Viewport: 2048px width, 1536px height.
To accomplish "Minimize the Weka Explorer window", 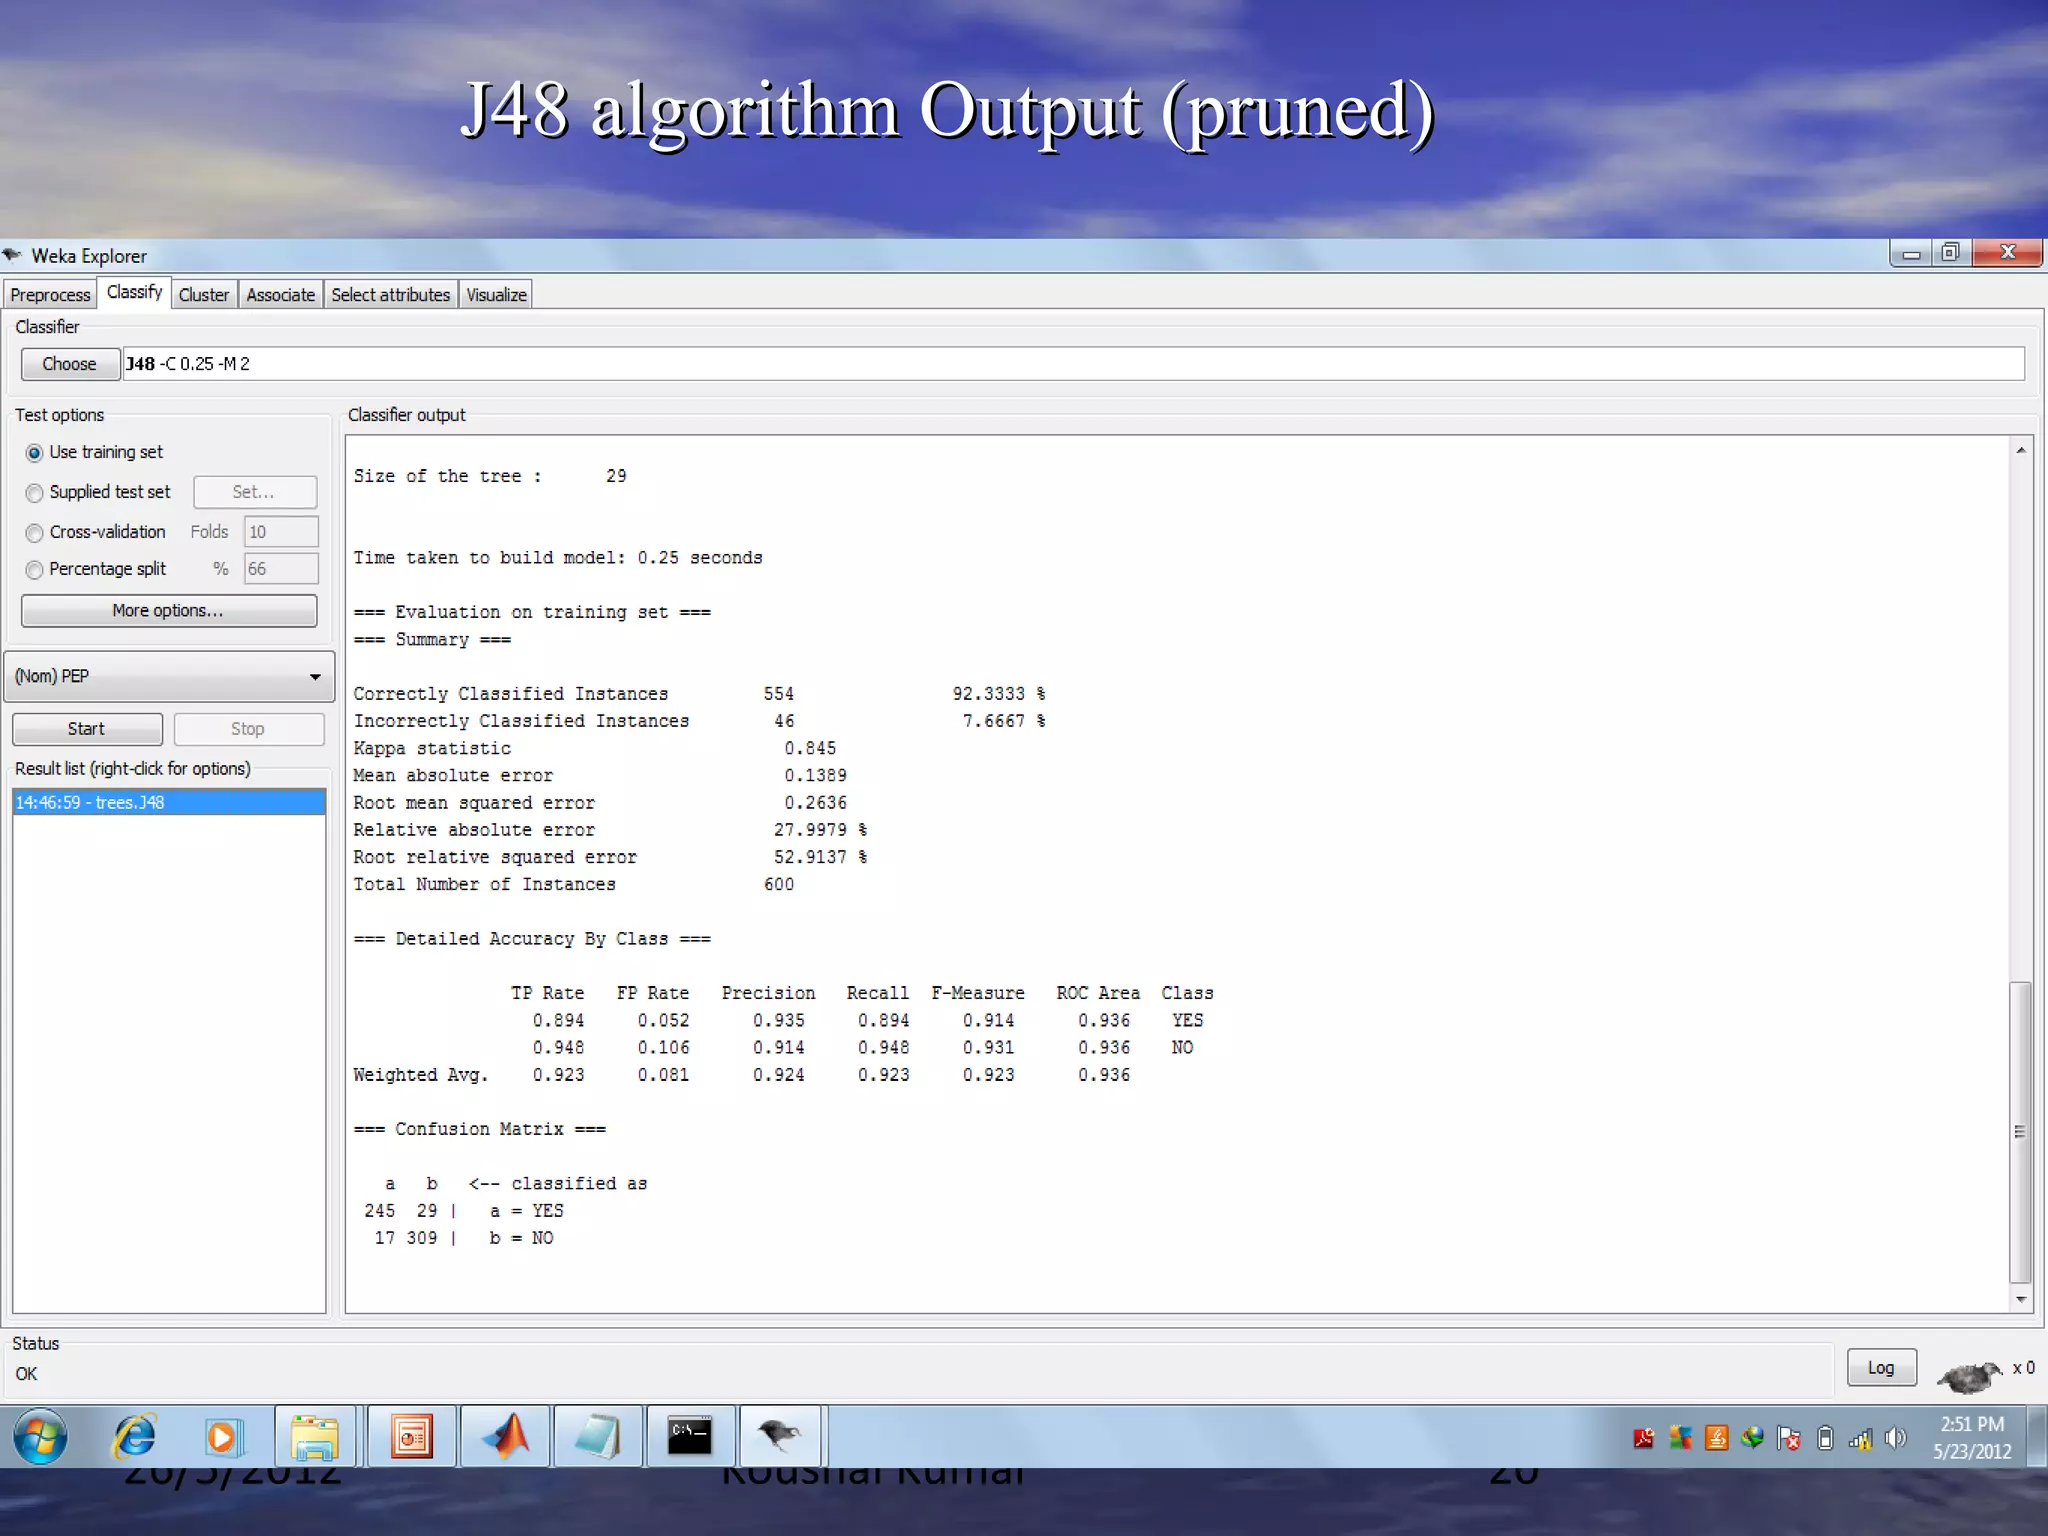I will 1911,253.
